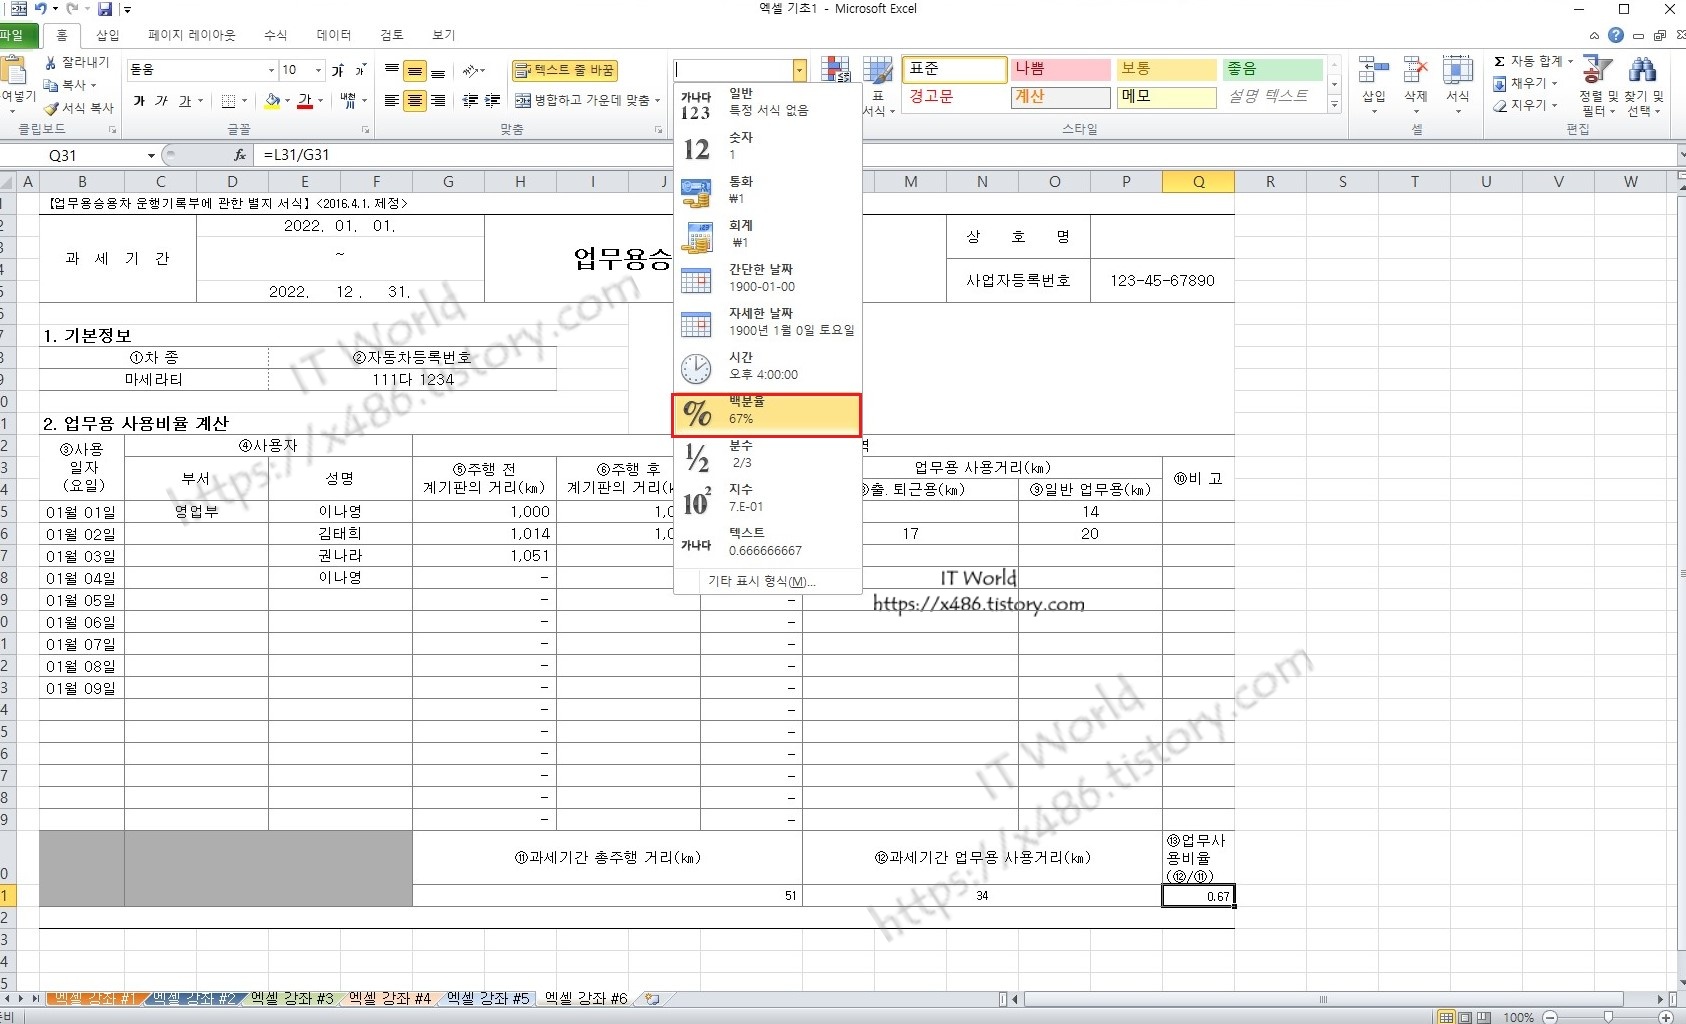Viewport: 1686px width, 1024px height.
Task: Click the Clear (지우기) eraser icon
Action: [x=1500, y=105]
